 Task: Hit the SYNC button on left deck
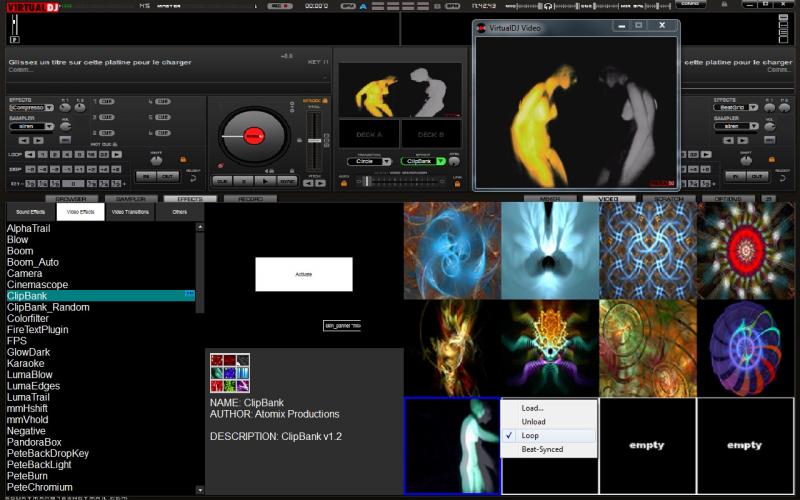pos(287,181)
